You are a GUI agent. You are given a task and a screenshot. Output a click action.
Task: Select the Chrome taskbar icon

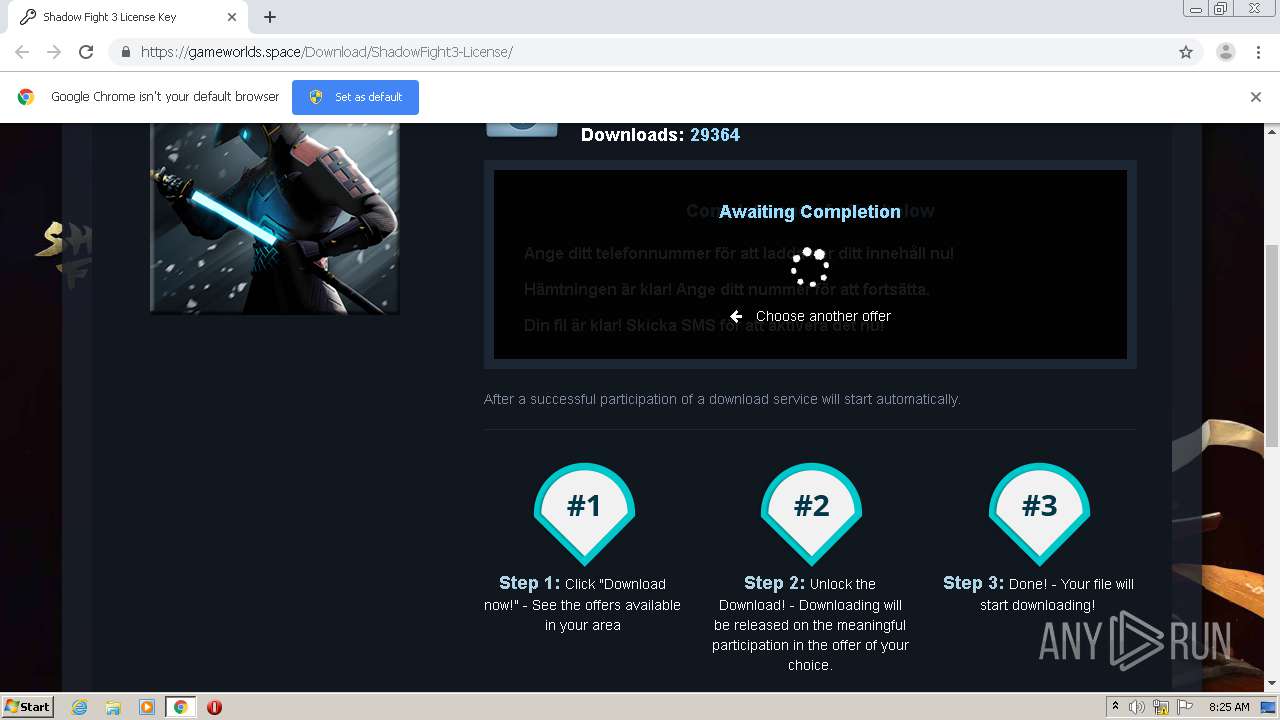(181, 707)
